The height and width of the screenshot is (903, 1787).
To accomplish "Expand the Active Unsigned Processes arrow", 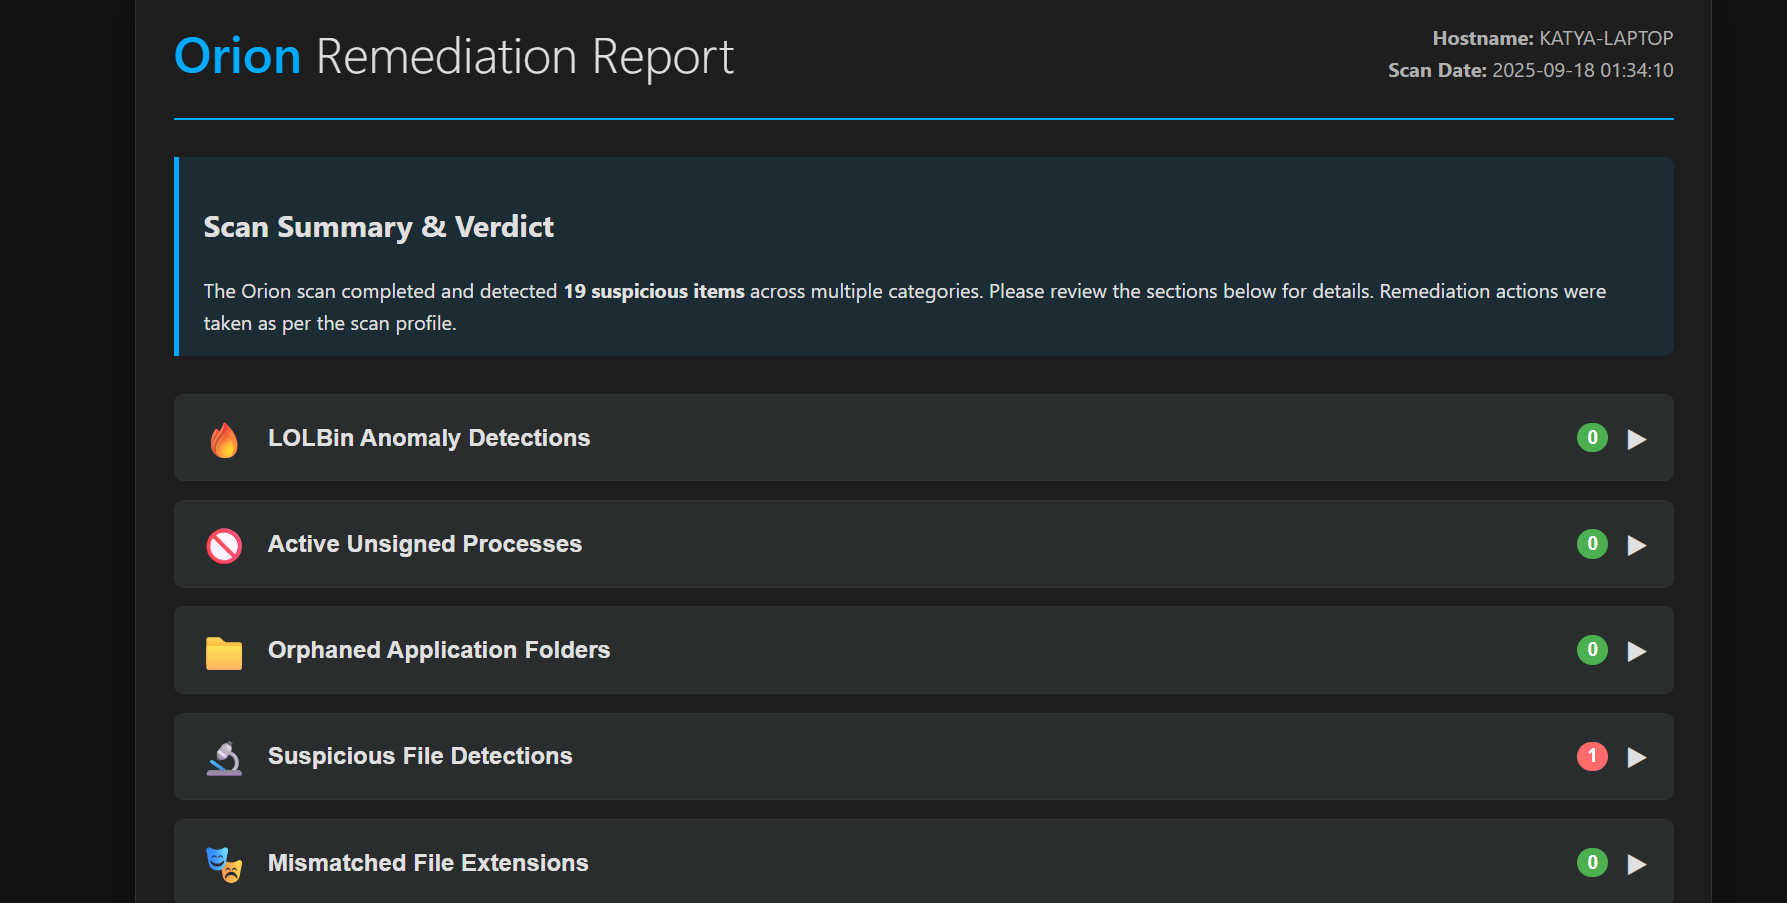I will pos(1637,545).
